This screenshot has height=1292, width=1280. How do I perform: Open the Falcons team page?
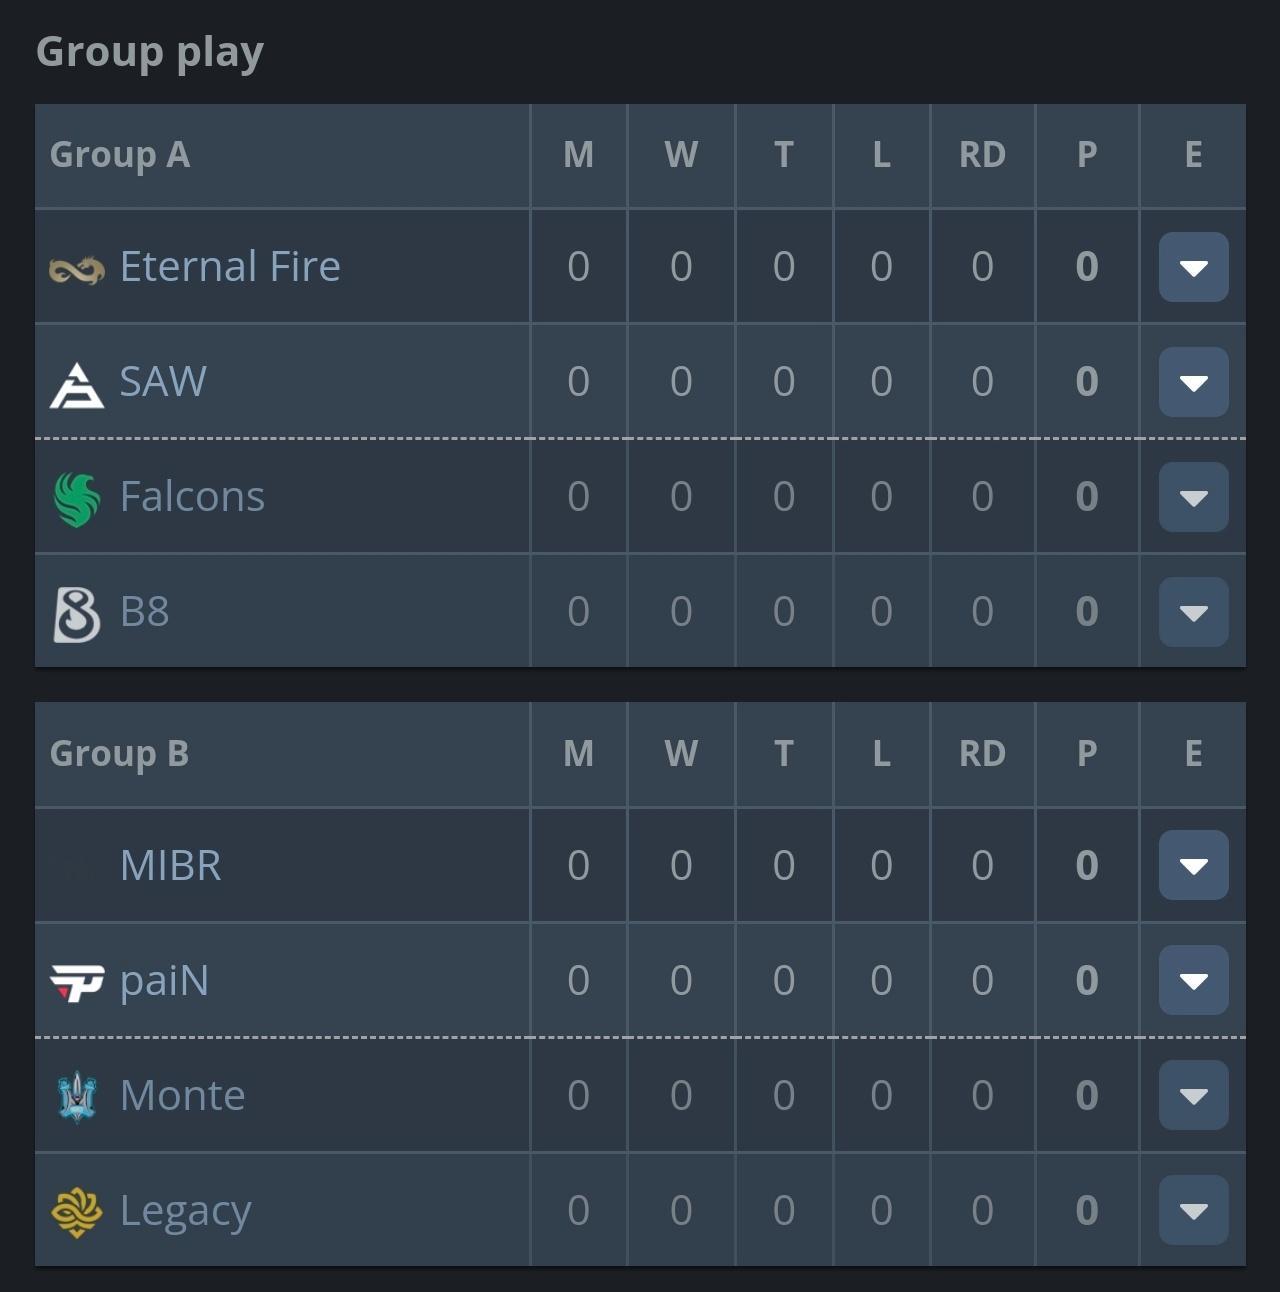(x=192, y=497)
